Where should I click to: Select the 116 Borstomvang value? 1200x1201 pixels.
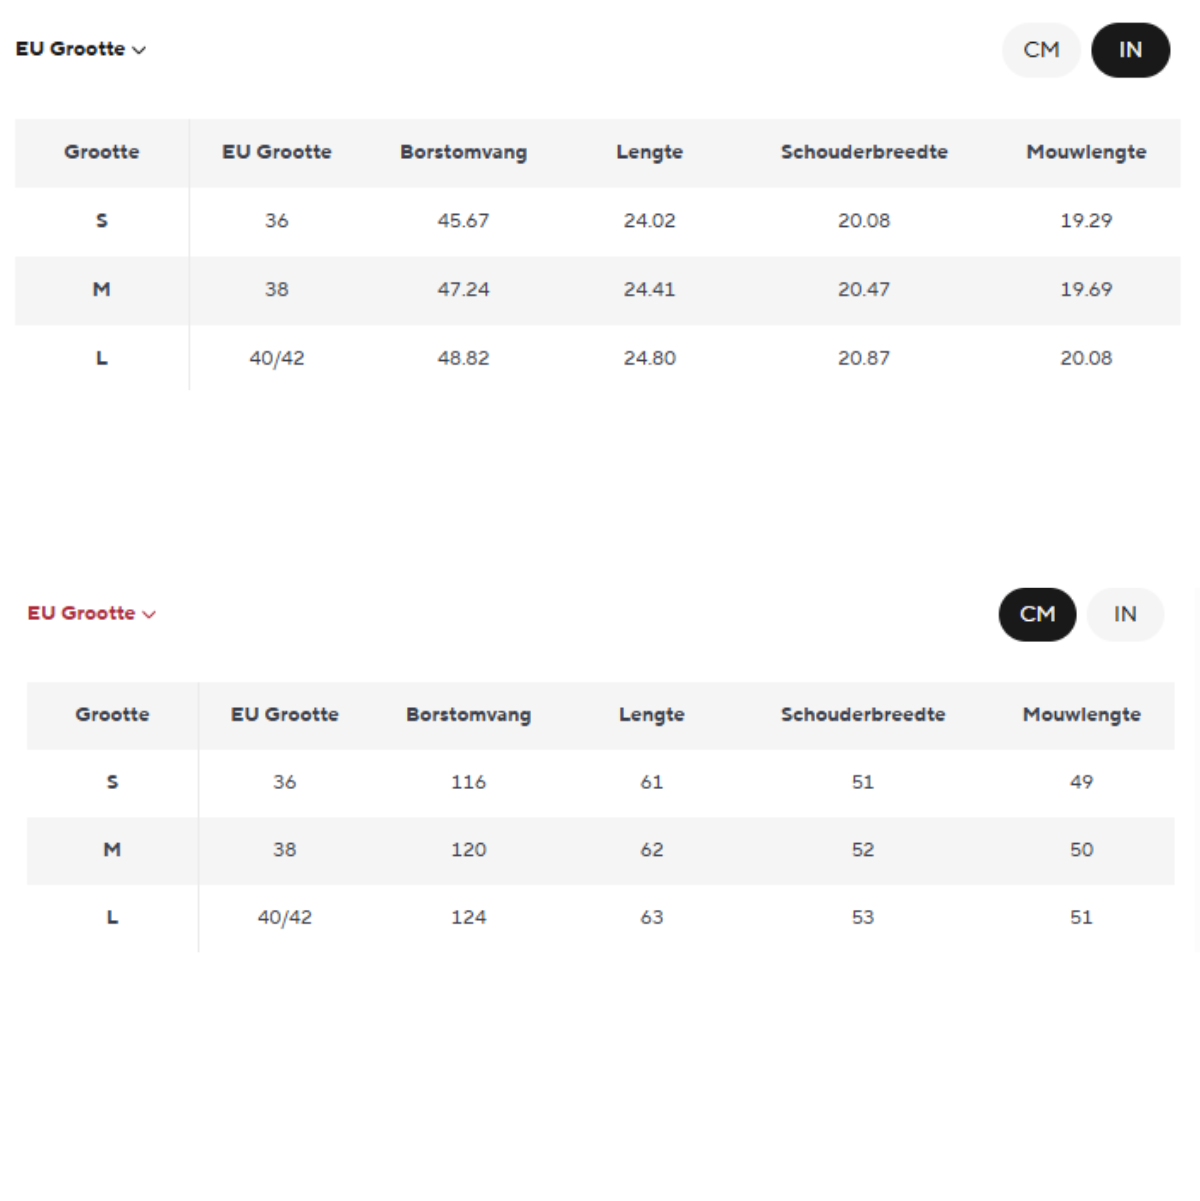click(468, 782)
